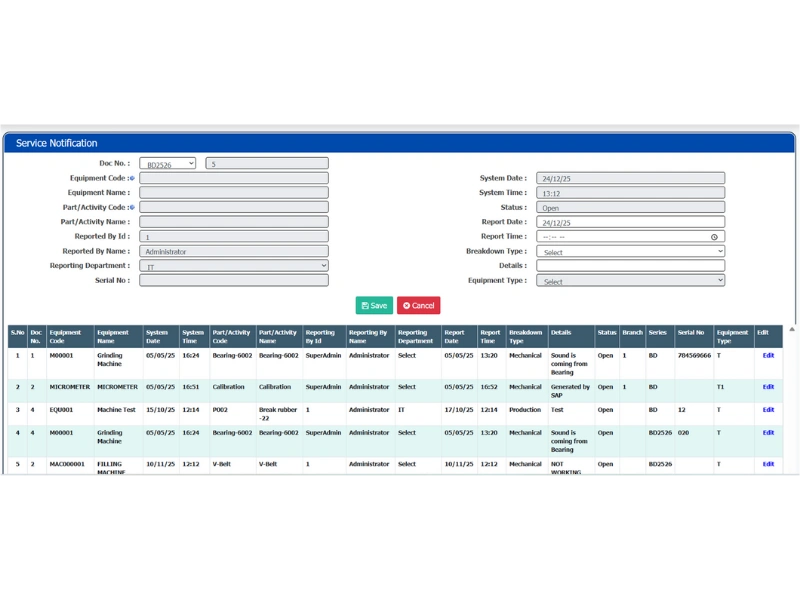Image resolution: width=800 pixels, height=600 pixels.
Task: Open the Part/Activity Code lookup icon
Action: coord(132,207)
